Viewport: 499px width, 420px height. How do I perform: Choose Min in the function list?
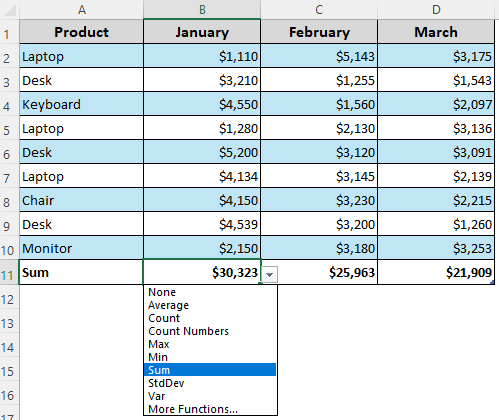tap(210, 357)
